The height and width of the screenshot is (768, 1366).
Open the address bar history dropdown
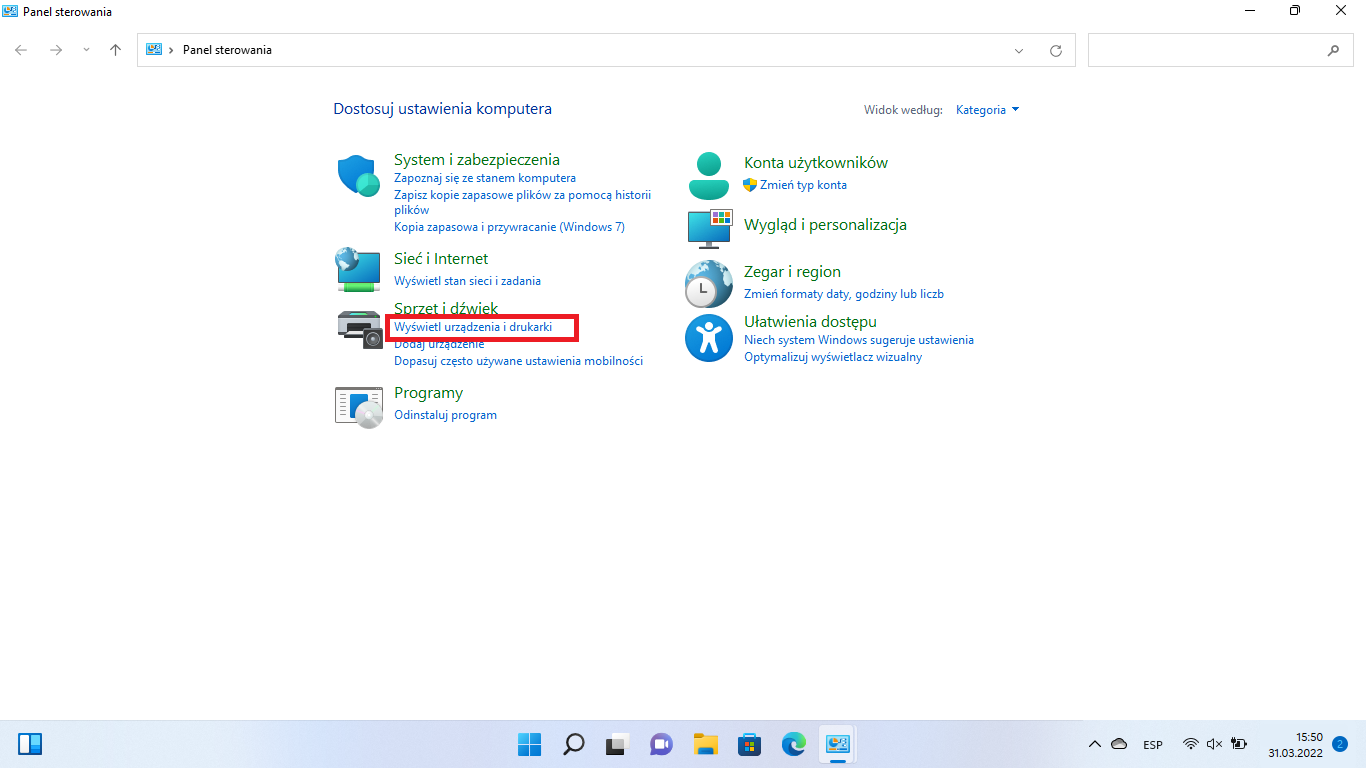tap(1019, 50)
